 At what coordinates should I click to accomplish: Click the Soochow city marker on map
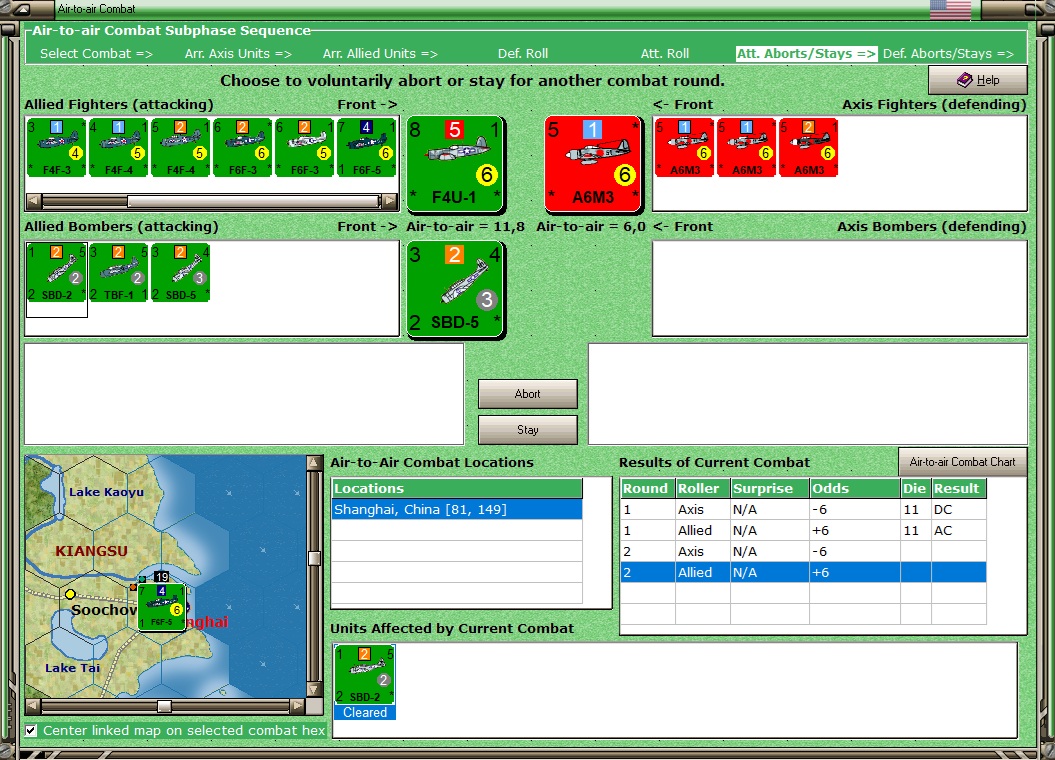point(70,595)
